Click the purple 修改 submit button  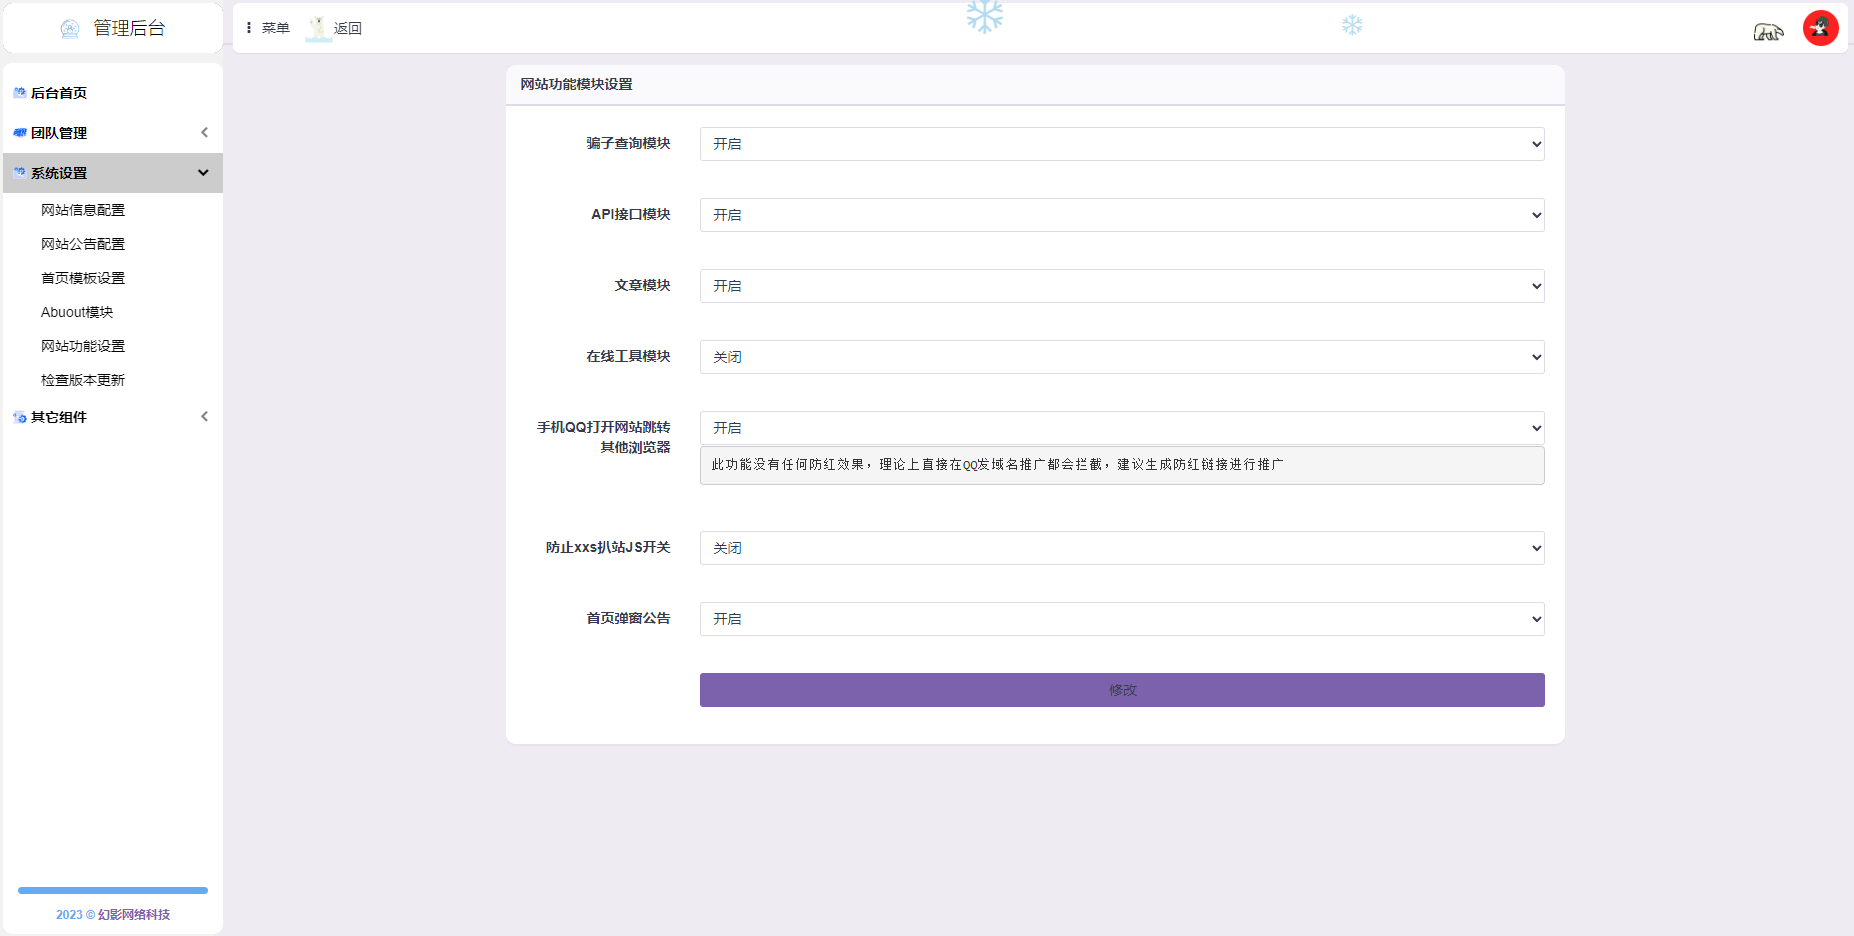(1121, 690)
